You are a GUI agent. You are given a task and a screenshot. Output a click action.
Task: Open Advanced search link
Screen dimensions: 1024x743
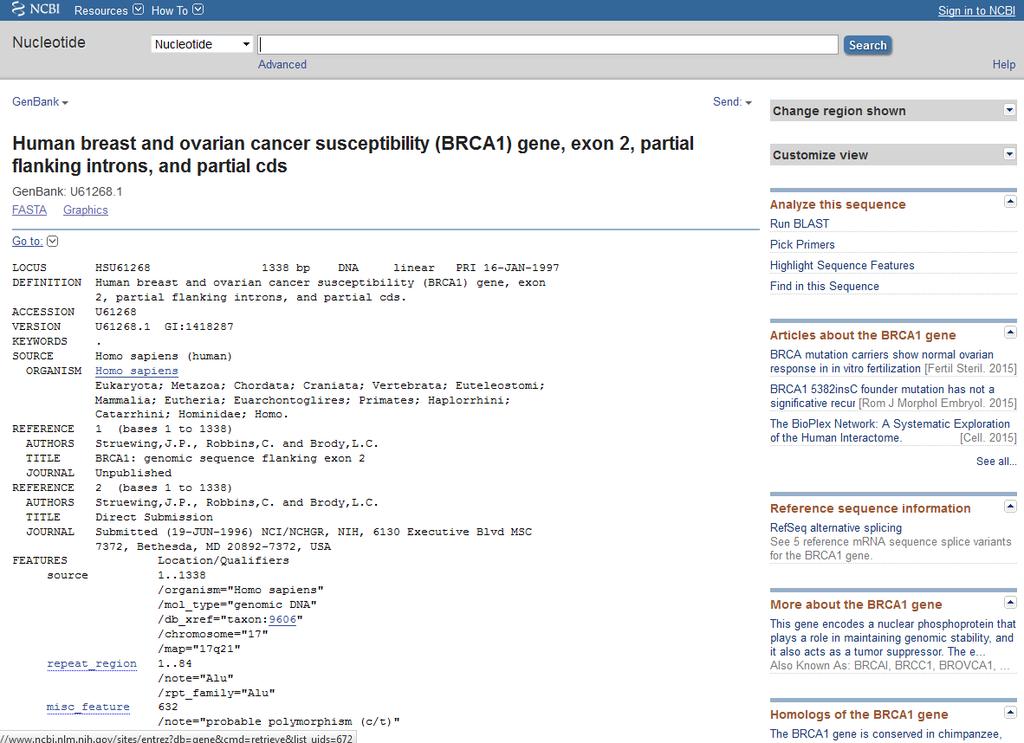tap(282, 65)
